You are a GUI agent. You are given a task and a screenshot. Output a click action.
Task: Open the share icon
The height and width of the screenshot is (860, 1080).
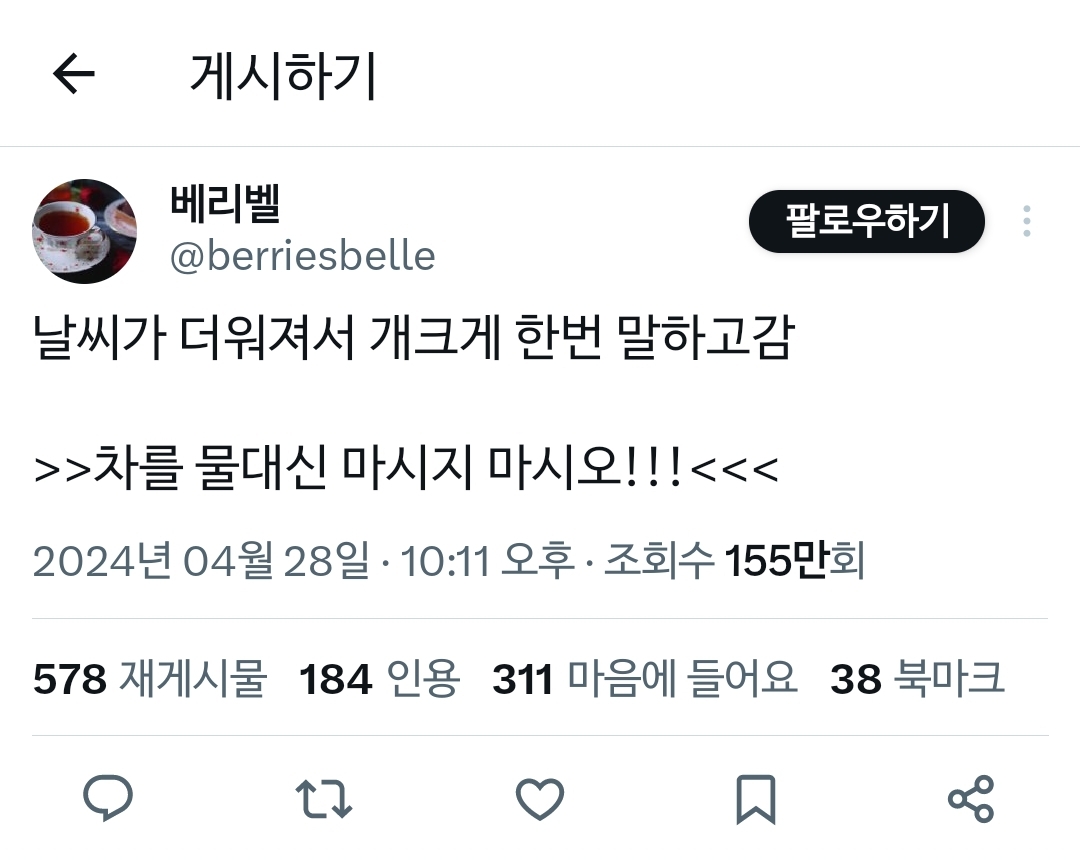point(971,799)
